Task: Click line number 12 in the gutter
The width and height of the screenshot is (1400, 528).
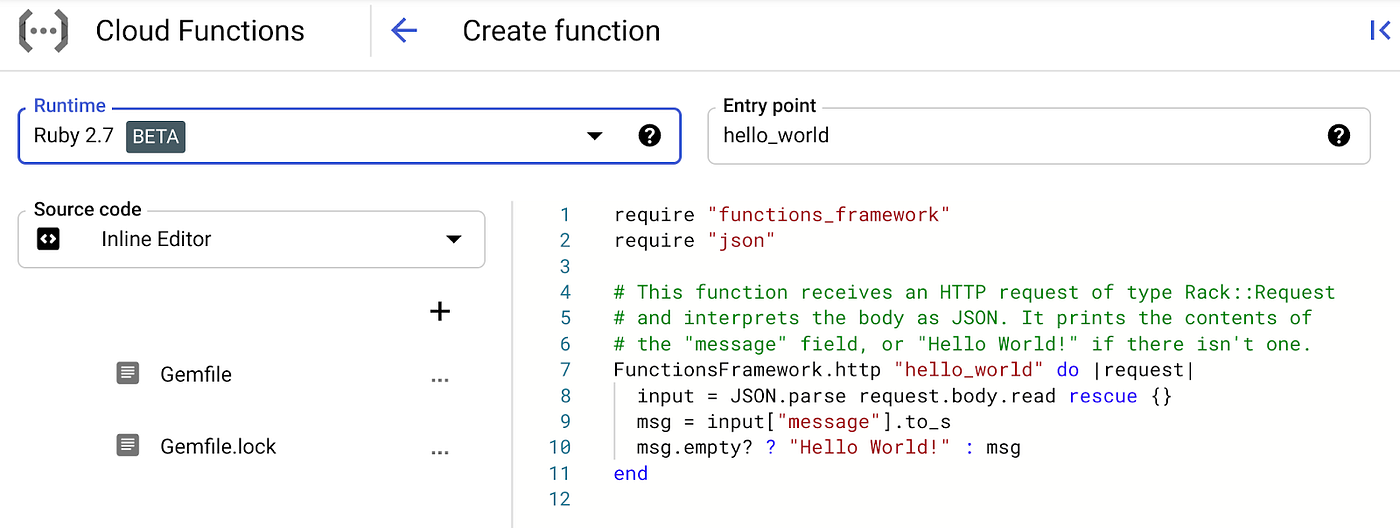Action: (x=560, y=500)
